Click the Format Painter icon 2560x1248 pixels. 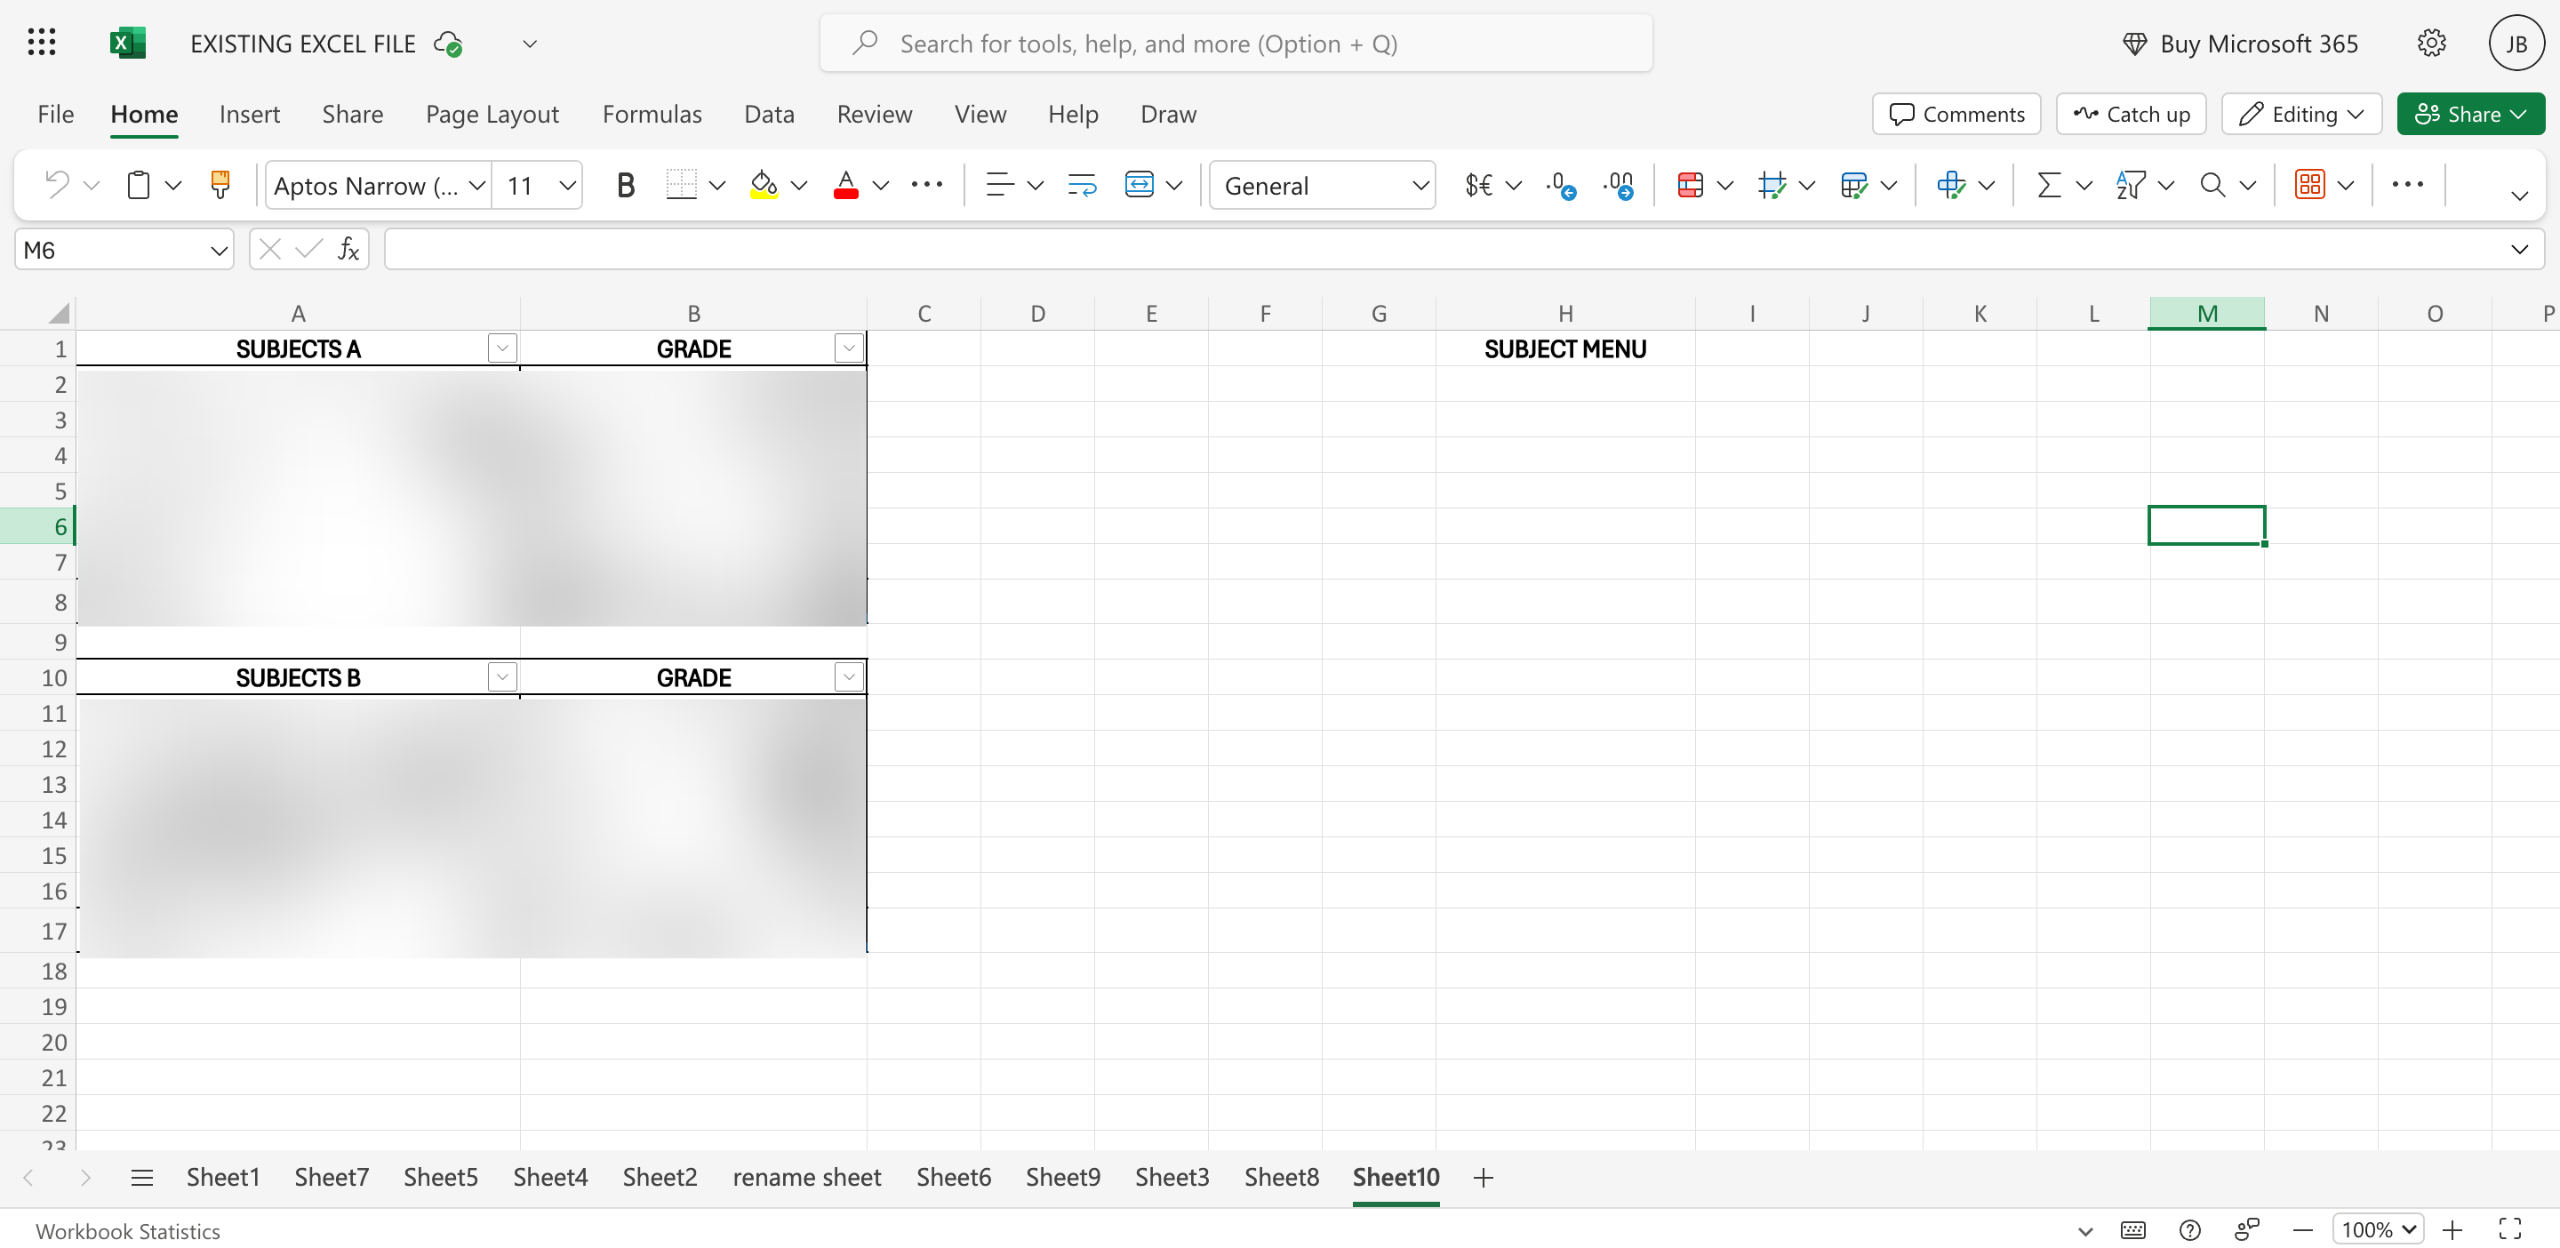[x=220, y=184]
